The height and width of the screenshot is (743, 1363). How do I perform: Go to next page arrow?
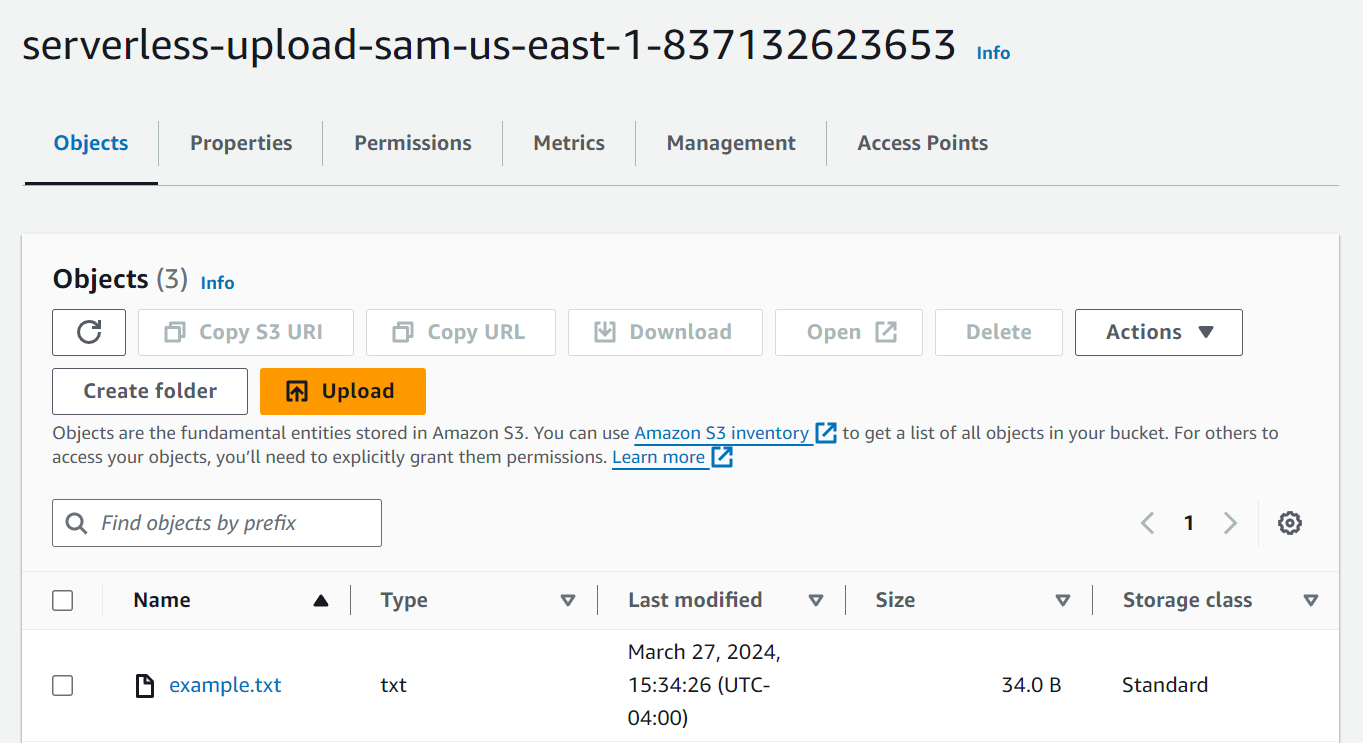pyautogui.click(x=1230, y=523)
